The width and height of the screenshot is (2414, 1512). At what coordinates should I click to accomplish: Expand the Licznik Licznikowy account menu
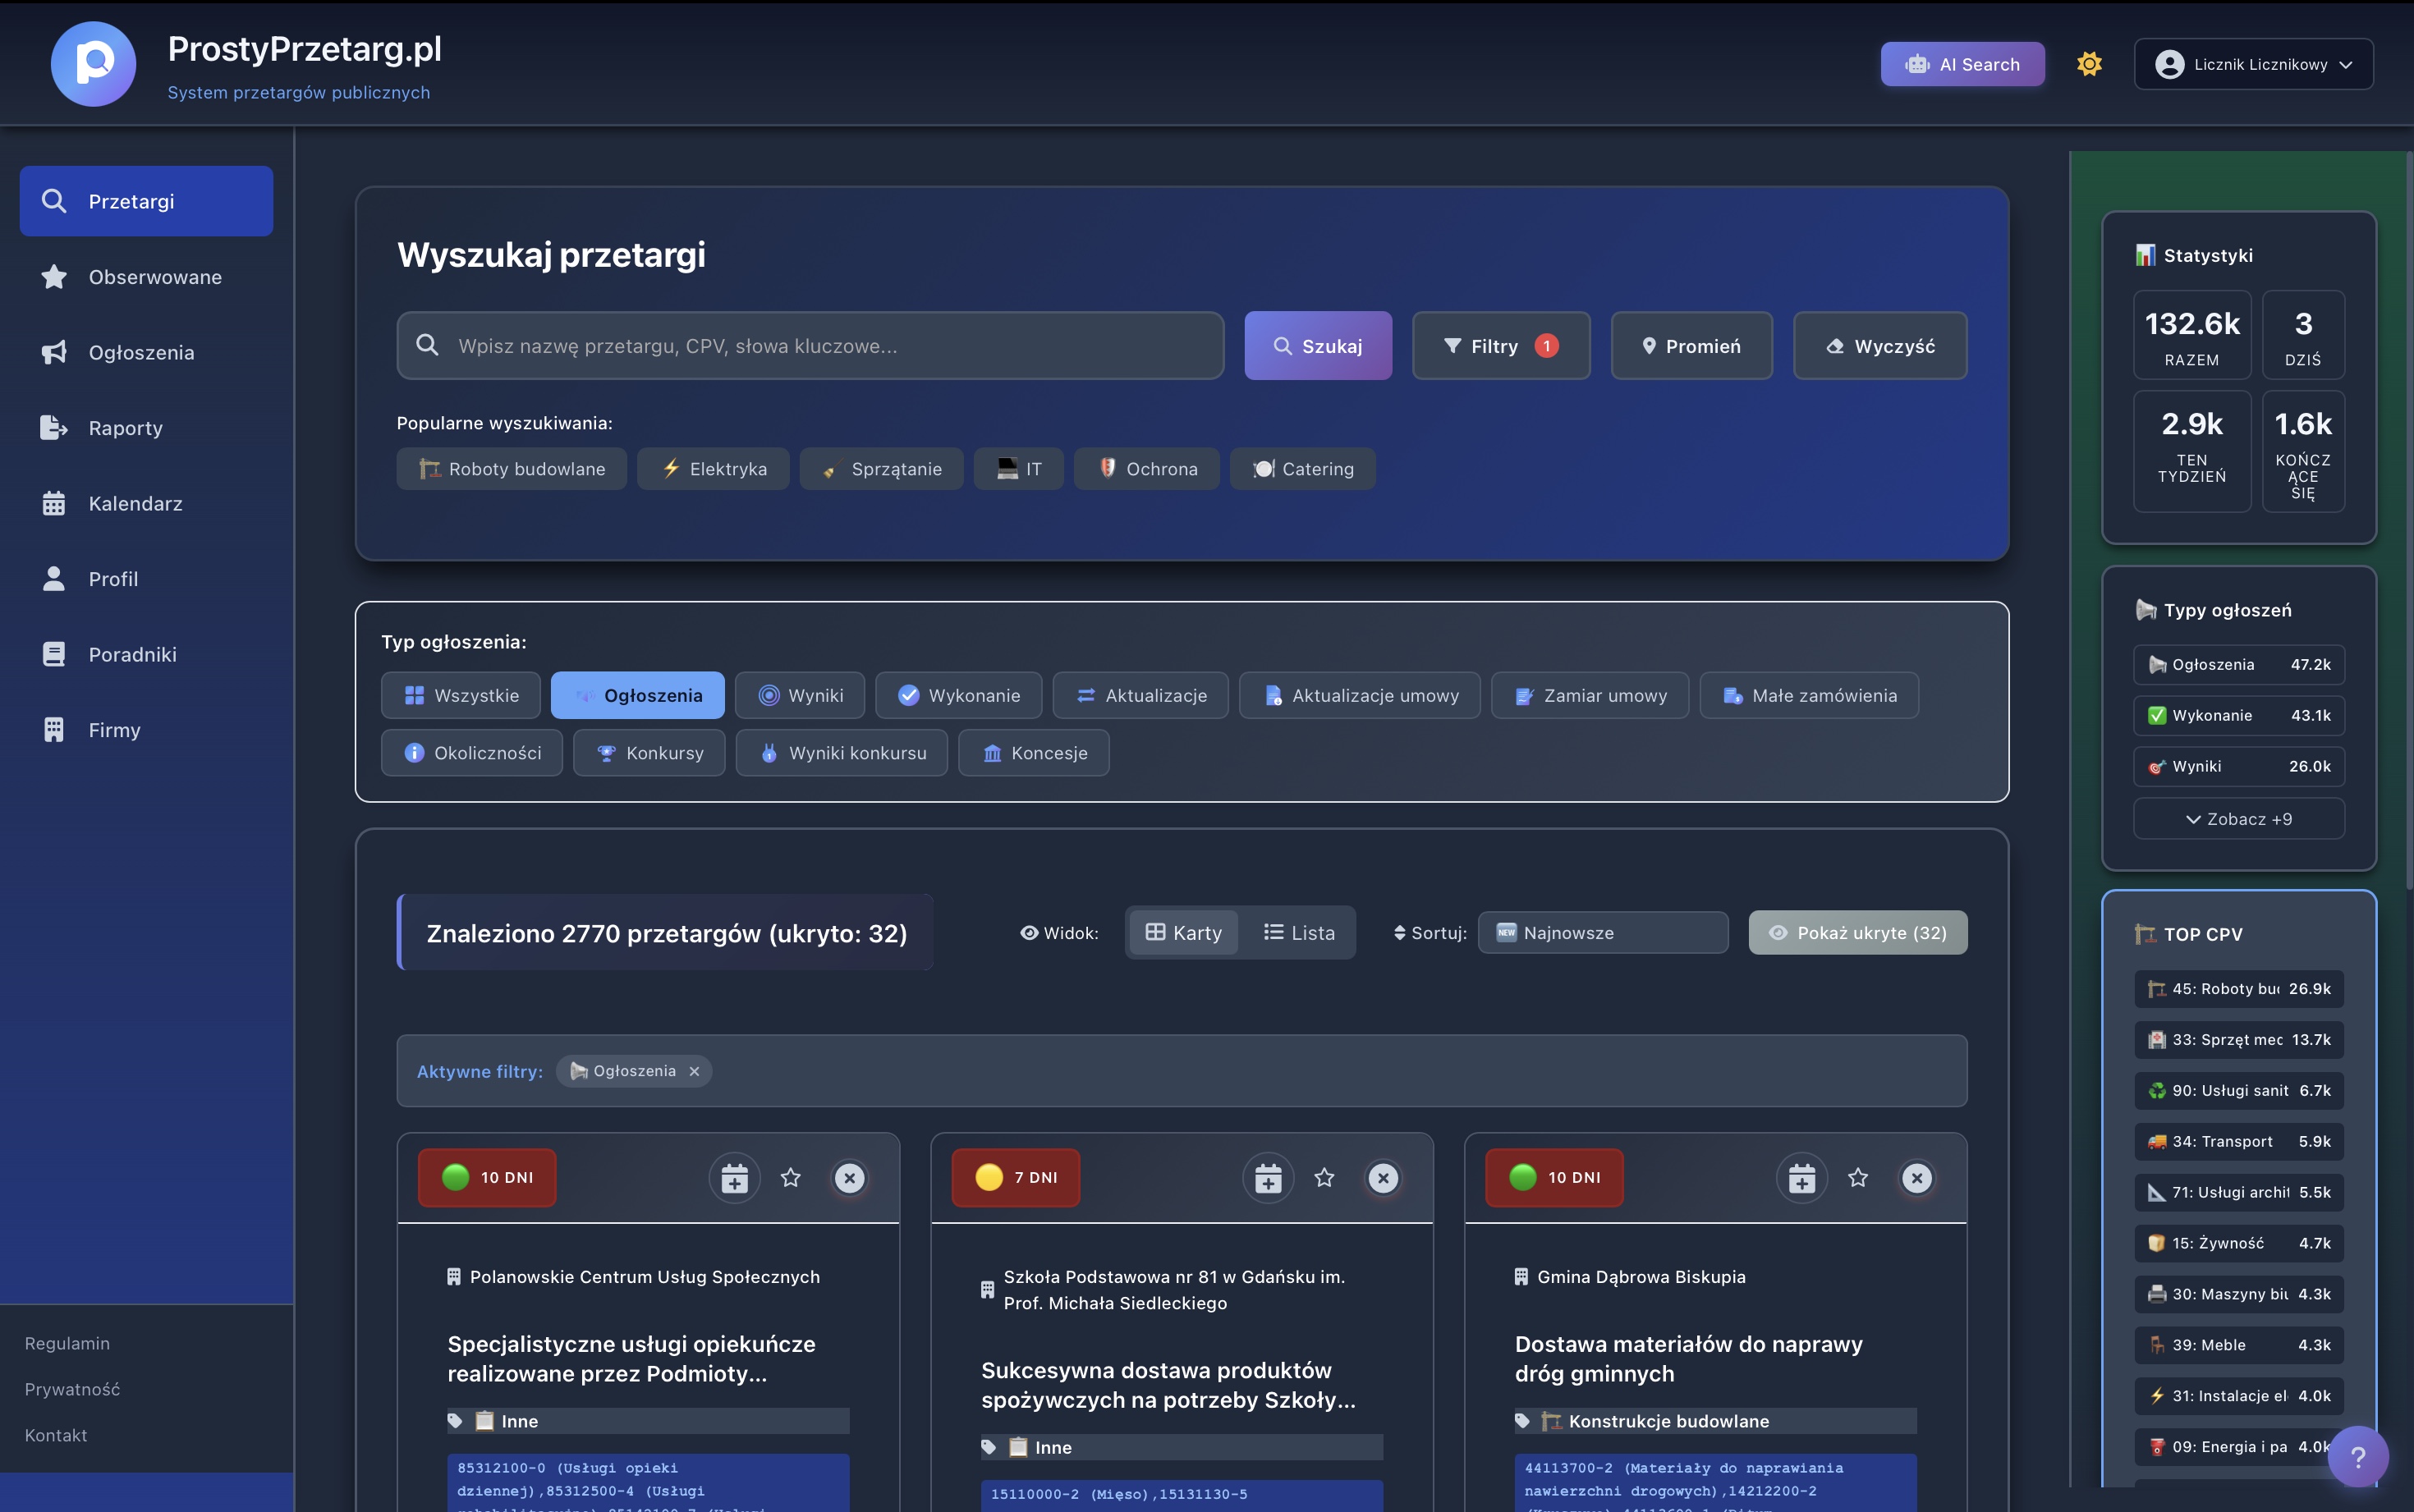(2254, 63)
